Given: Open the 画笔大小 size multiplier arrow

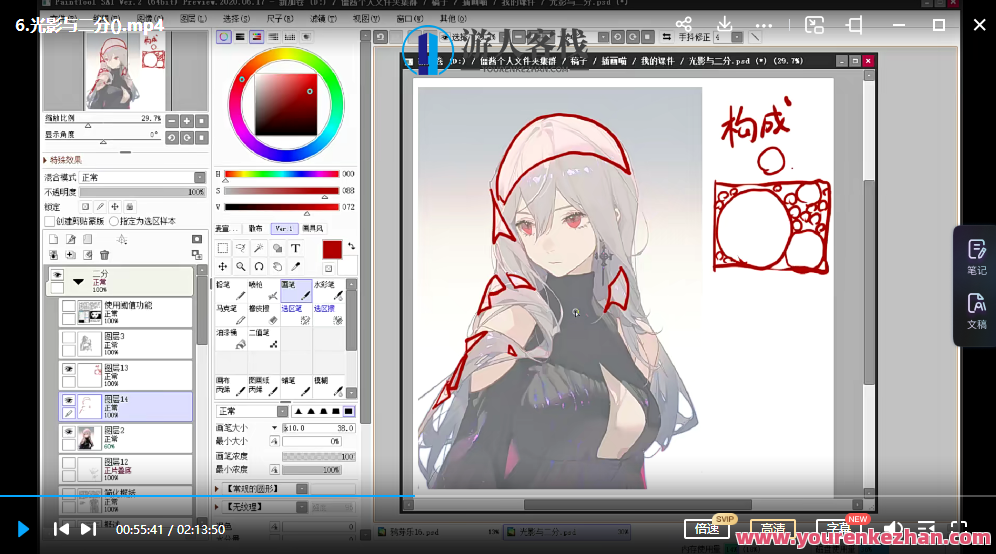Looking at the screenshot, I should coord(274,428).
